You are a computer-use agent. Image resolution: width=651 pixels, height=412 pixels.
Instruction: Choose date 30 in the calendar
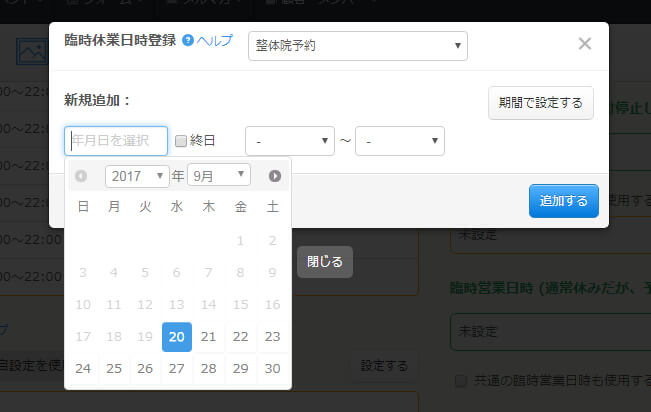coord(271,368)
